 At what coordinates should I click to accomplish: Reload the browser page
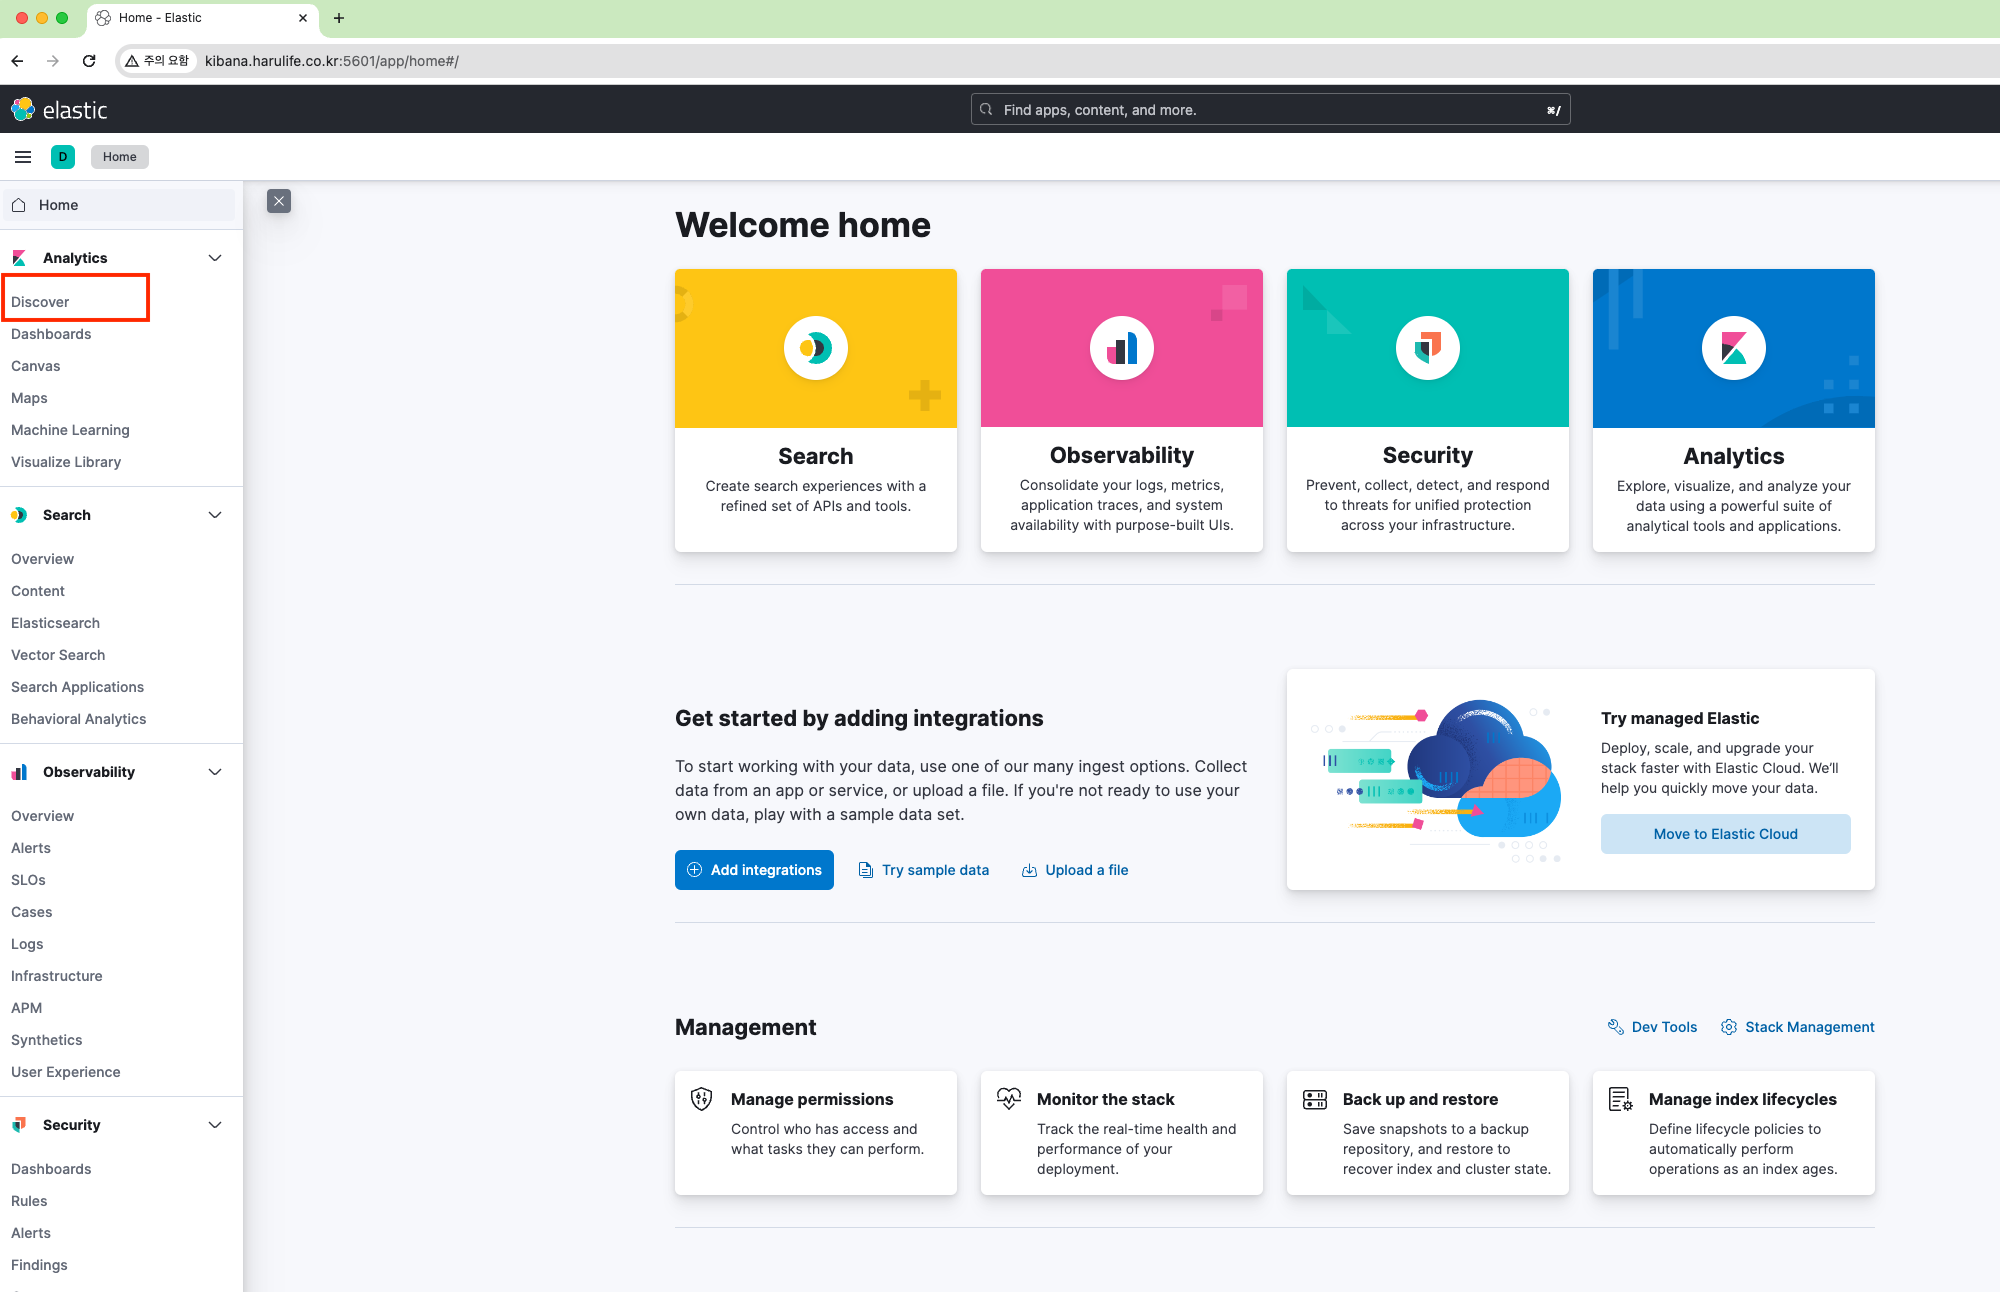click(89, 61)
